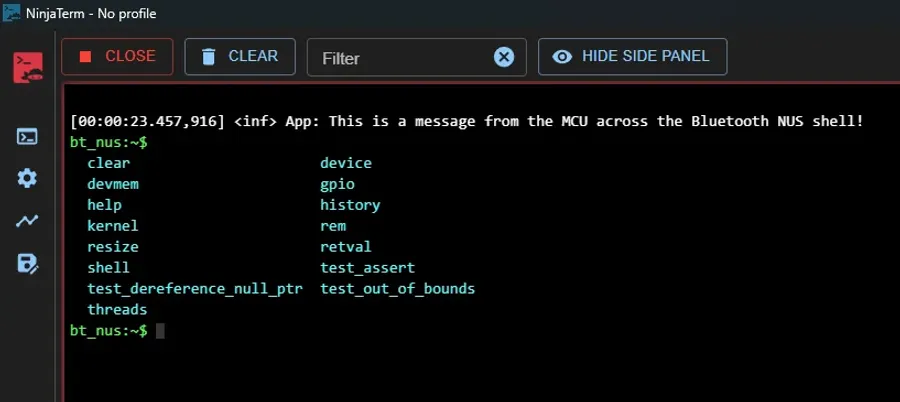
Task: Open the terminal view from sidebar
Action: [x=27, y=136]
